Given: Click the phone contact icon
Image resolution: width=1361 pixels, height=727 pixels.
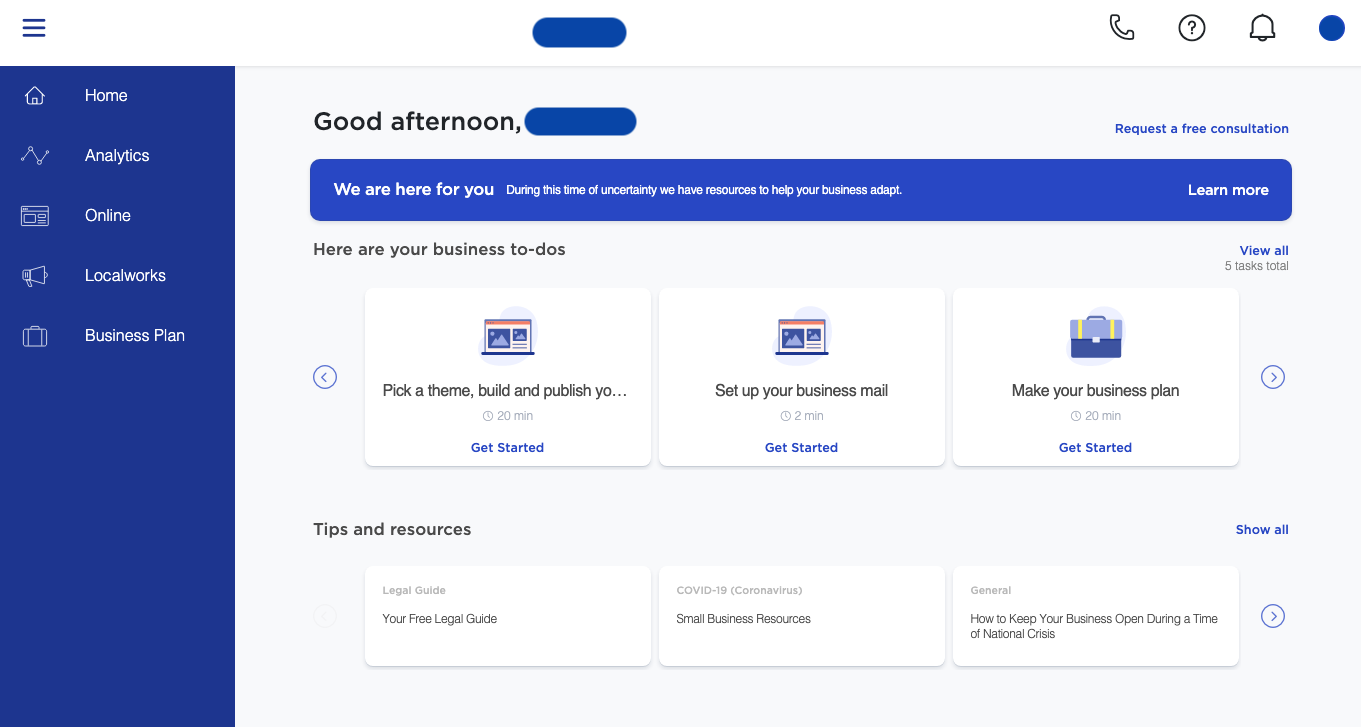Looking at the screenshot, I should tap(1122, 28).
